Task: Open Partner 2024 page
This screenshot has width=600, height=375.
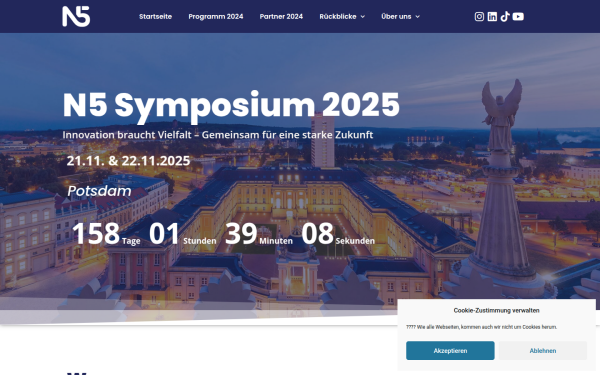Action: coord(281,16)
